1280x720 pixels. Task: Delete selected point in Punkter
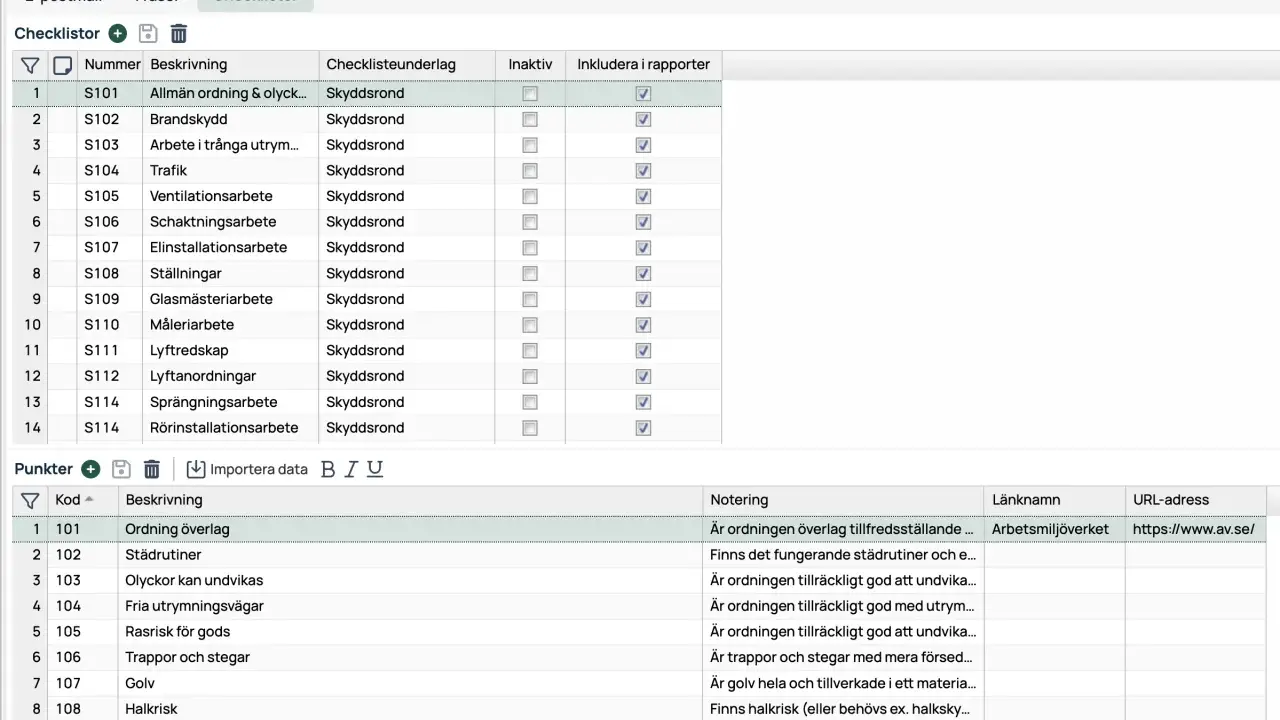152,469
